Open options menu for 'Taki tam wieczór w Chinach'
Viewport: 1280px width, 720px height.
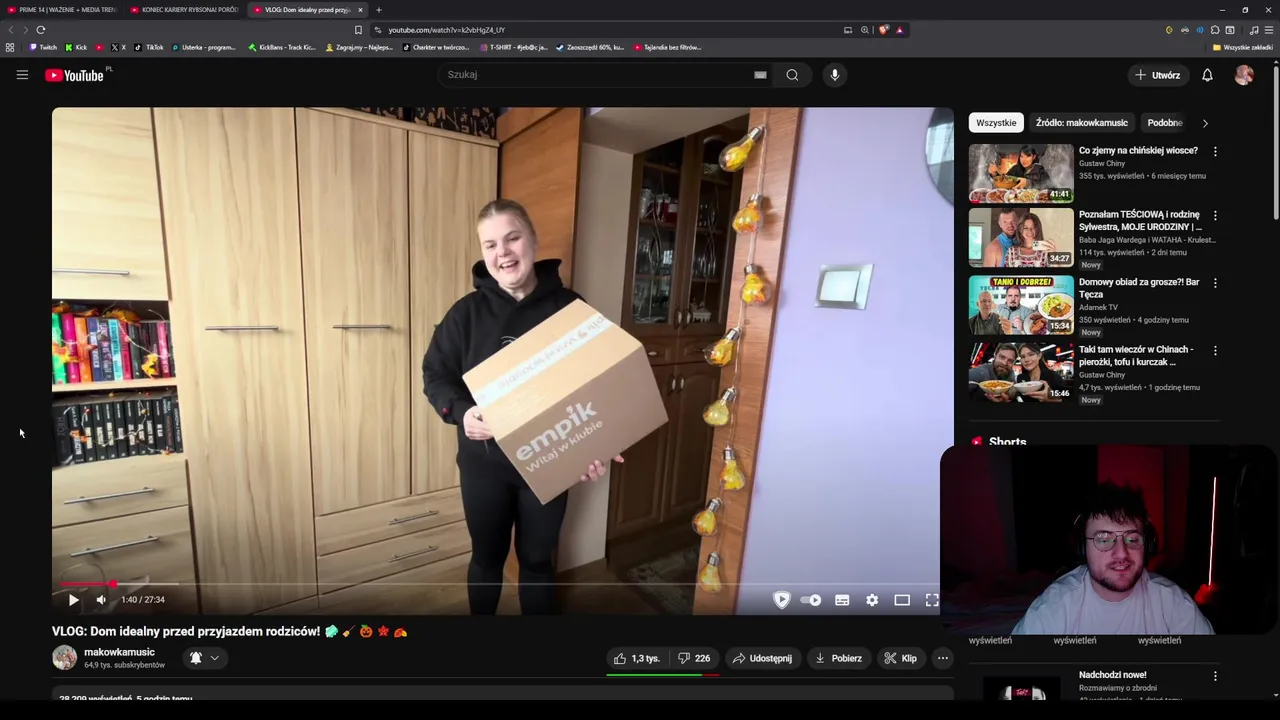[x=1215, y=351]
